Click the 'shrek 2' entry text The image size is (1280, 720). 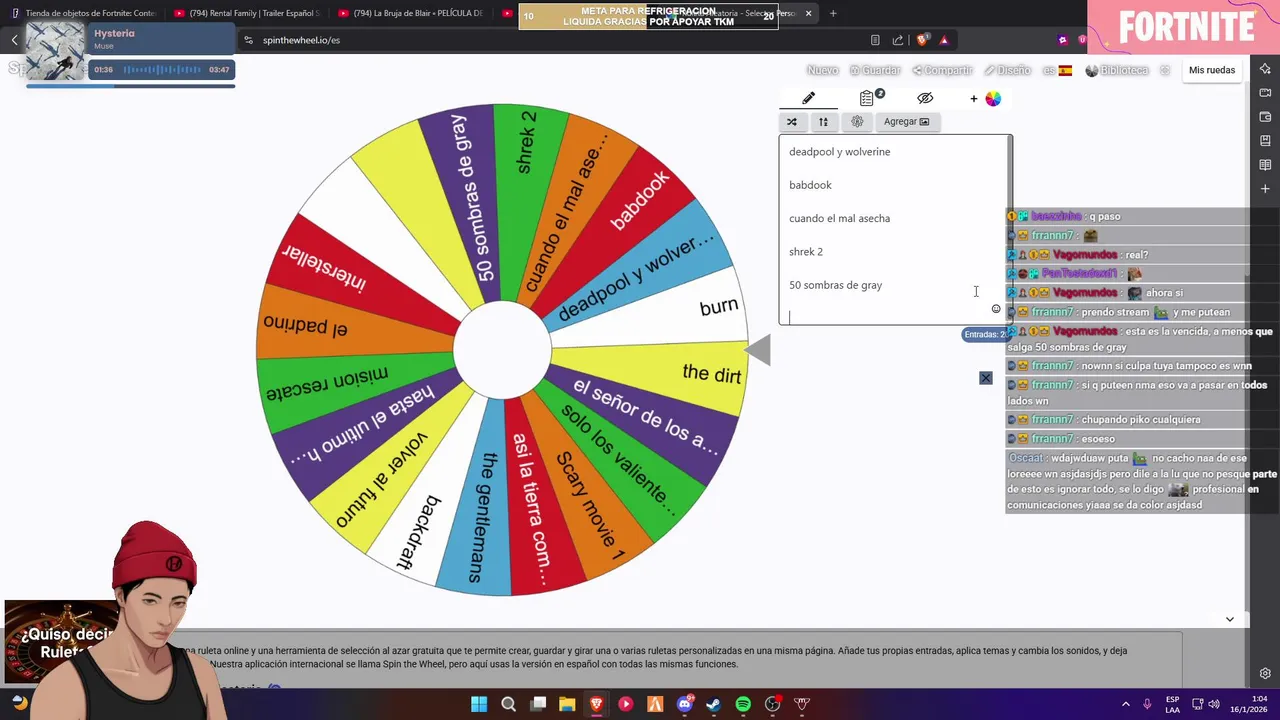(806, 252)
